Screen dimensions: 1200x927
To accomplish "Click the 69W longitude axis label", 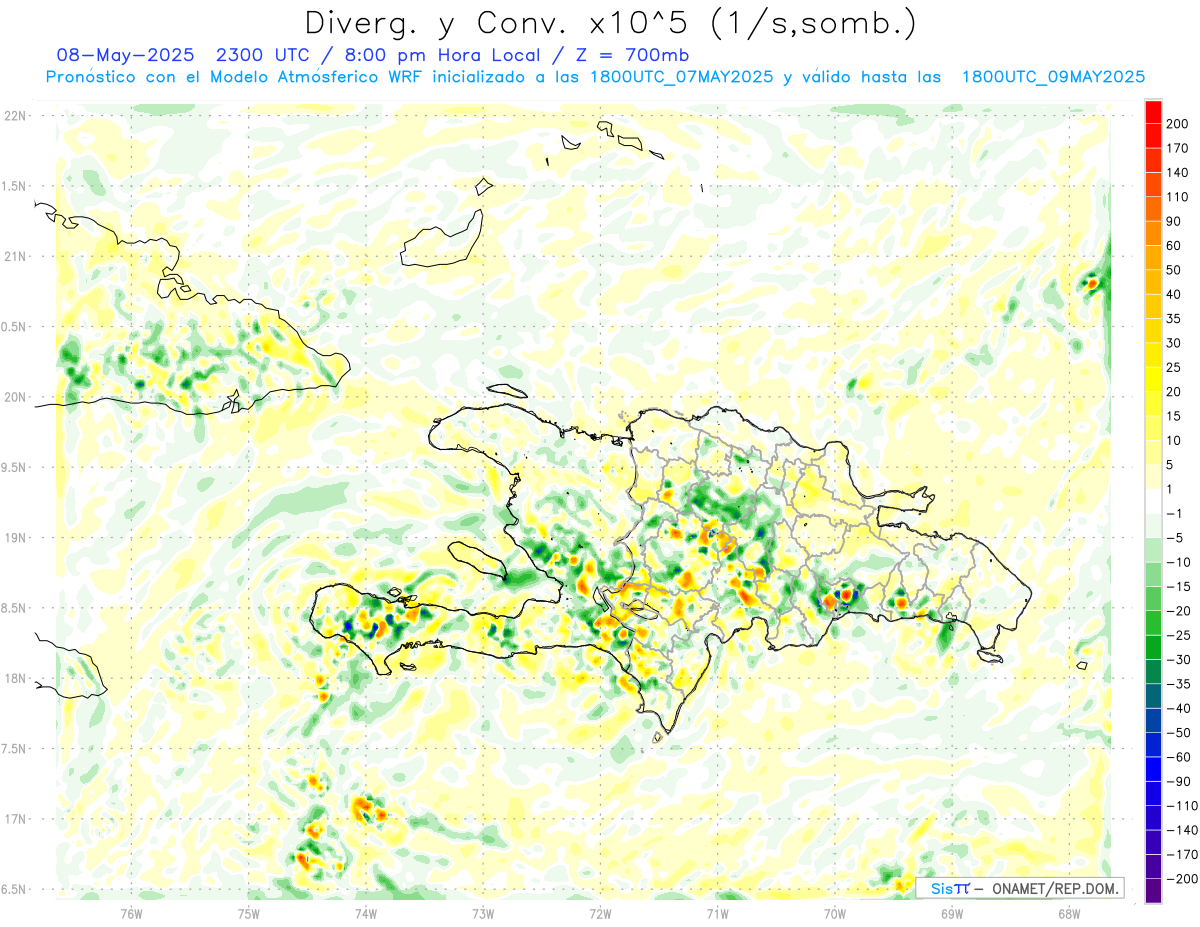I will tap(951, 912).
